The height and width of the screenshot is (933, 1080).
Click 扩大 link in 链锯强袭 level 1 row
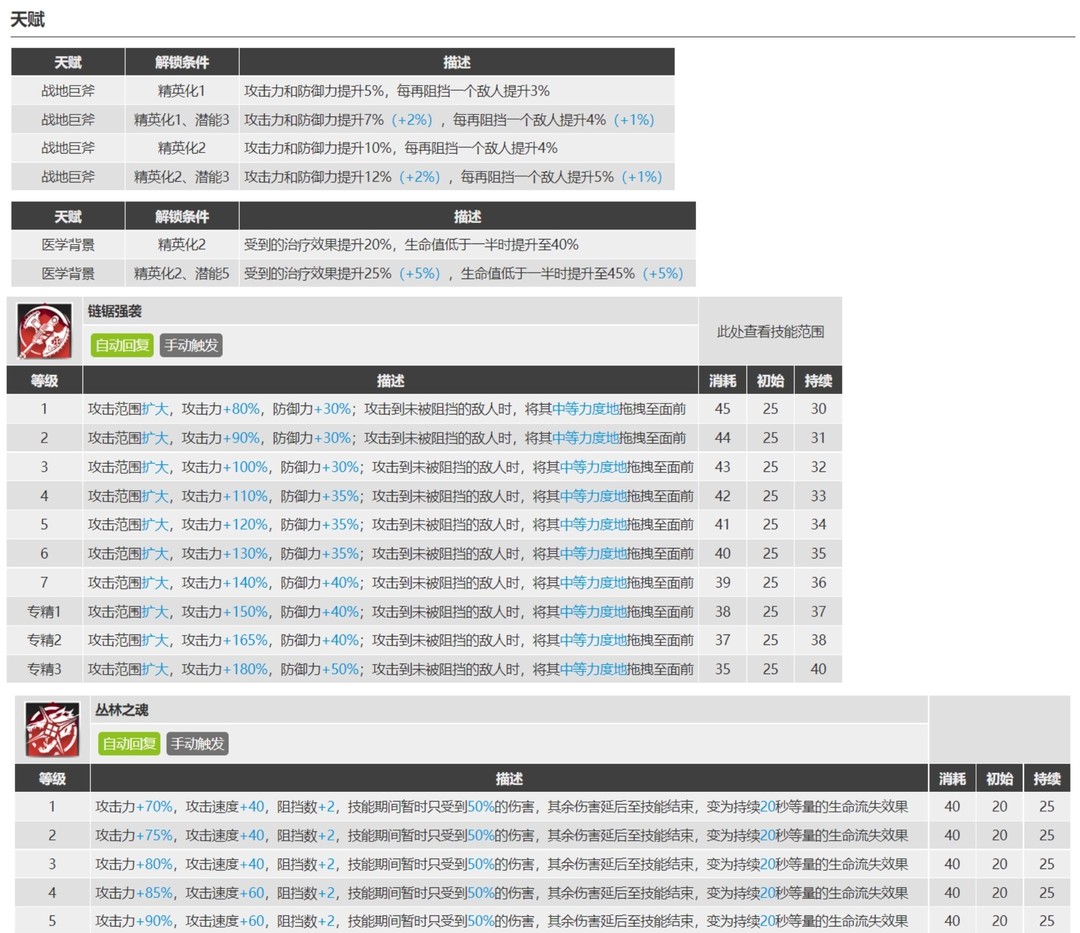(155, 409)
